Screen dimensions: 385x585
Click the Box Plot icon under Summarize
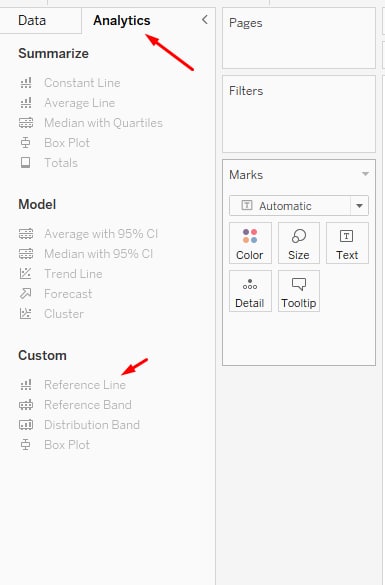[x=26, y=143]
